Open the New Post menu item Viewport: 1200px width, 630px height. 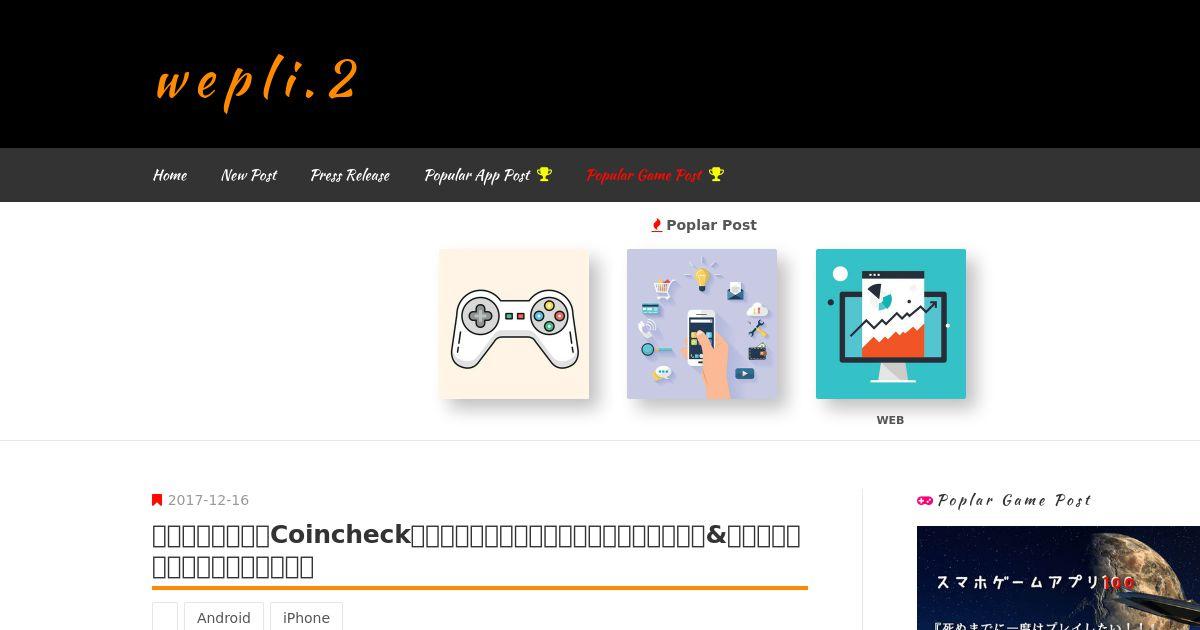249,175
